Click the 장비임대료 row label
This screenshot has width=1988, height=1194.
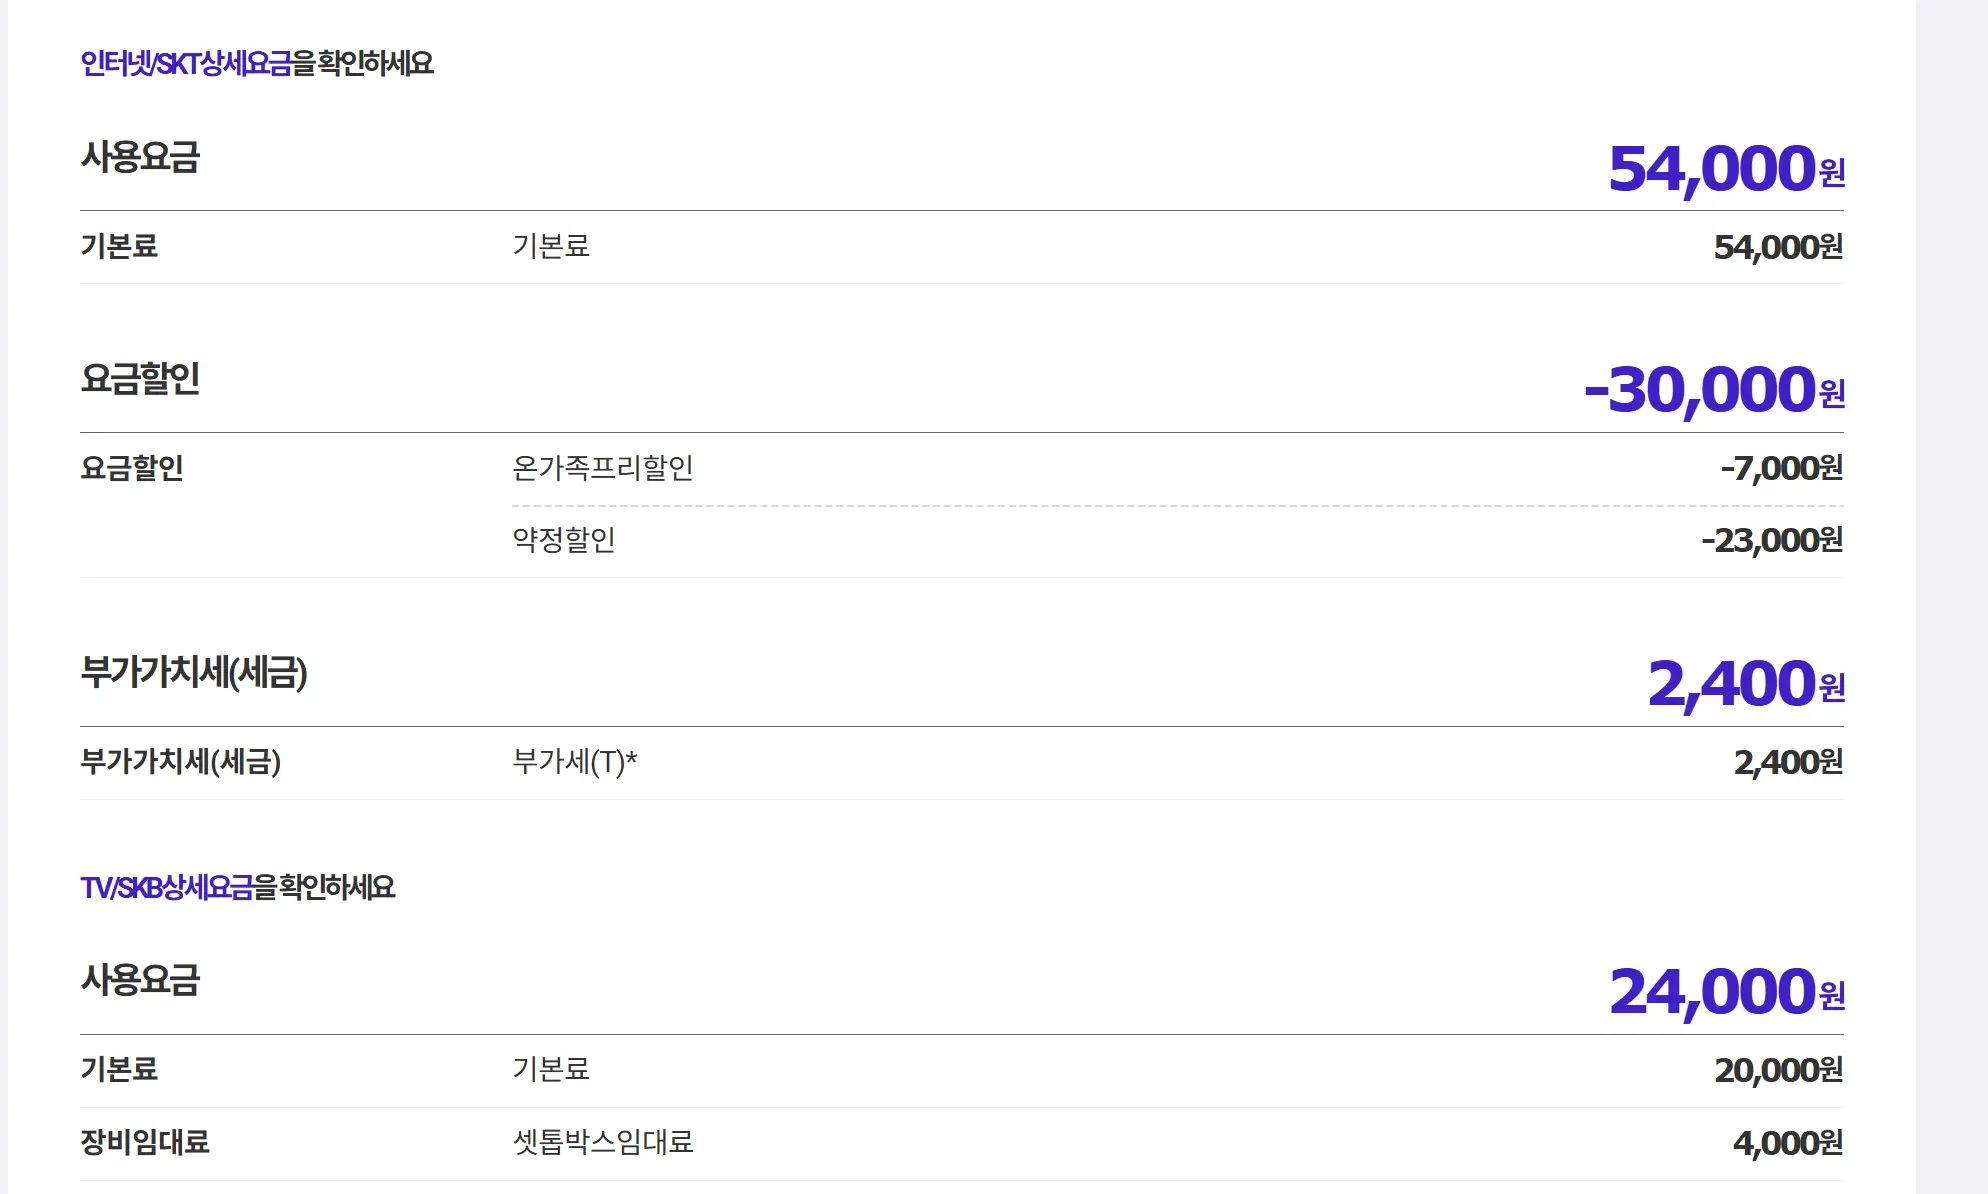click(145, 1142)
